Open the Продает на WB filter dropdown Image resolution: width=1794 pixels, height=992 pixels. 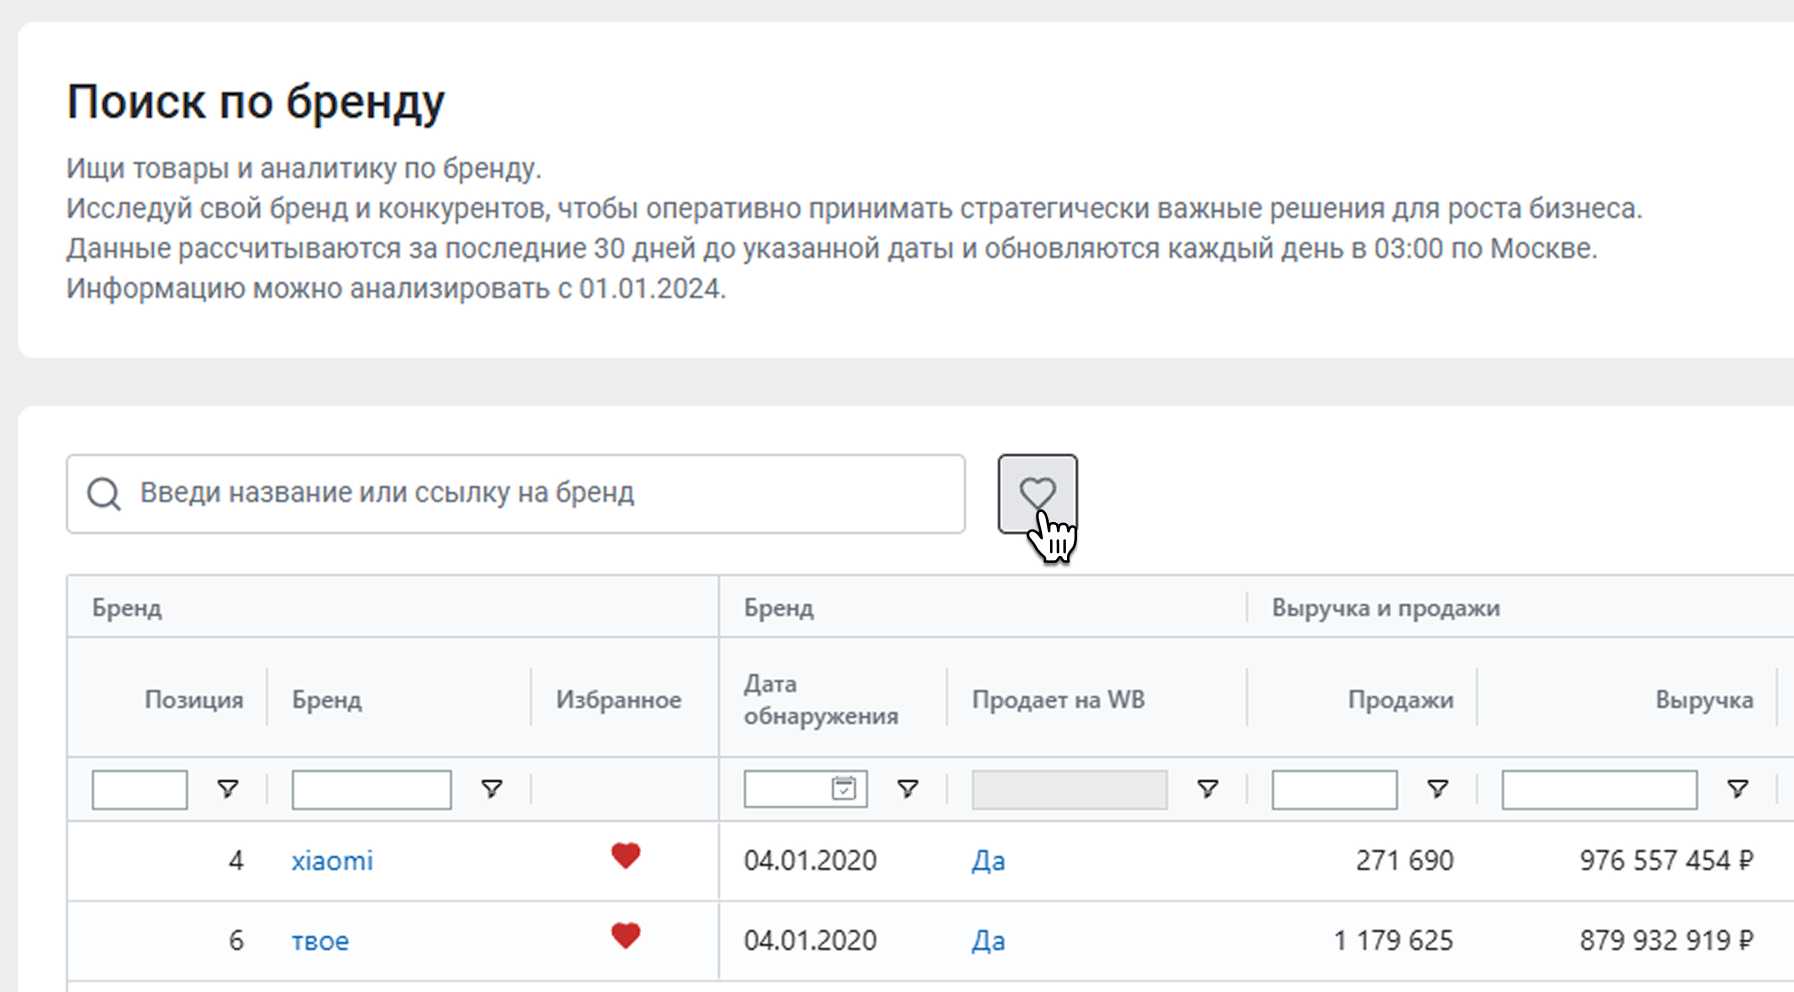1069,789
